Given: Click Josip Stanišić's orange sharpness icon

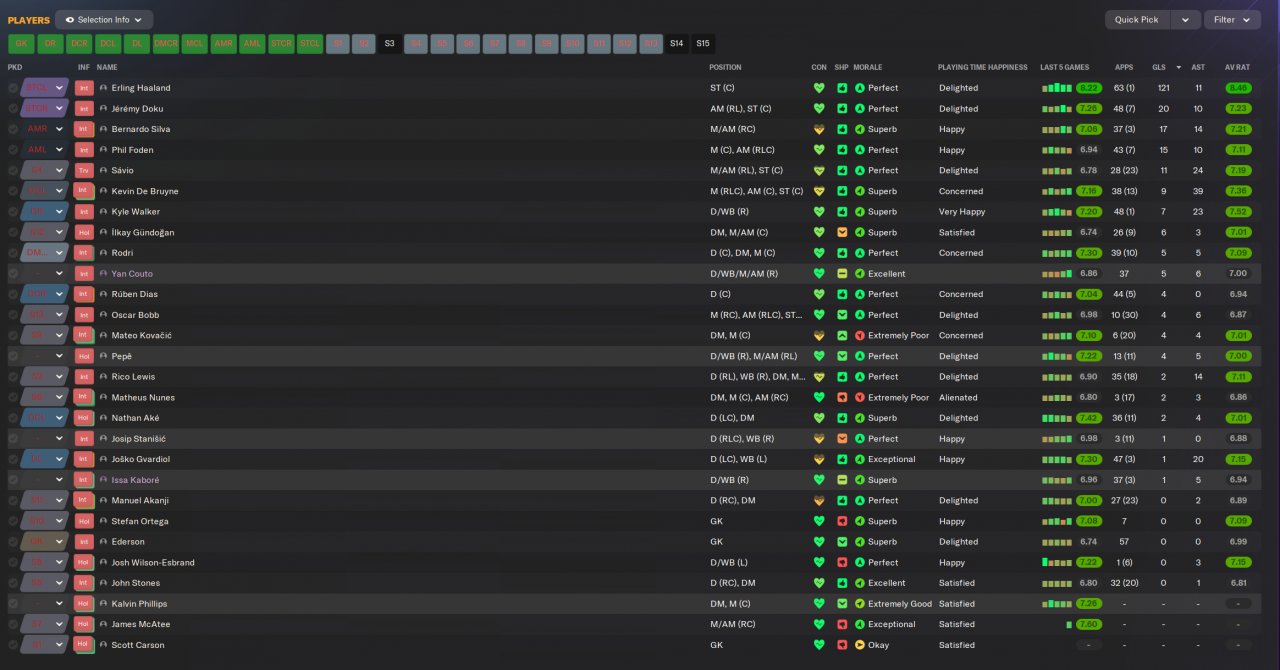Looking at the screenshot, I should (x=842, y=439).
